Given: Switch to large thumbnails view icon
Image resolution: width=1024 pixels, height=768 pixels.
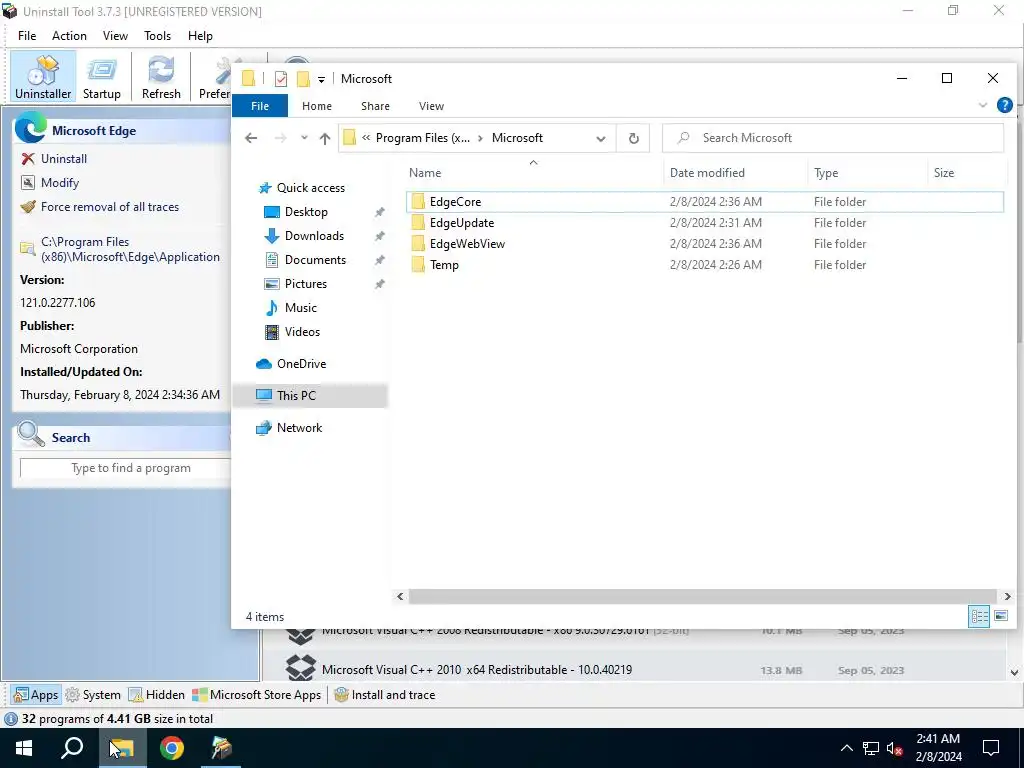Looking at the screenshot, I should click(1000, 616).
